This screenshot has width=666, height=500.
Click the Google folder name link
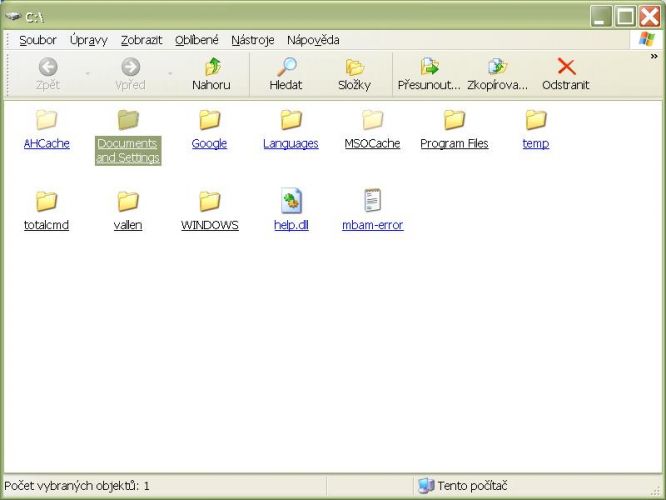tap(209, 144)
